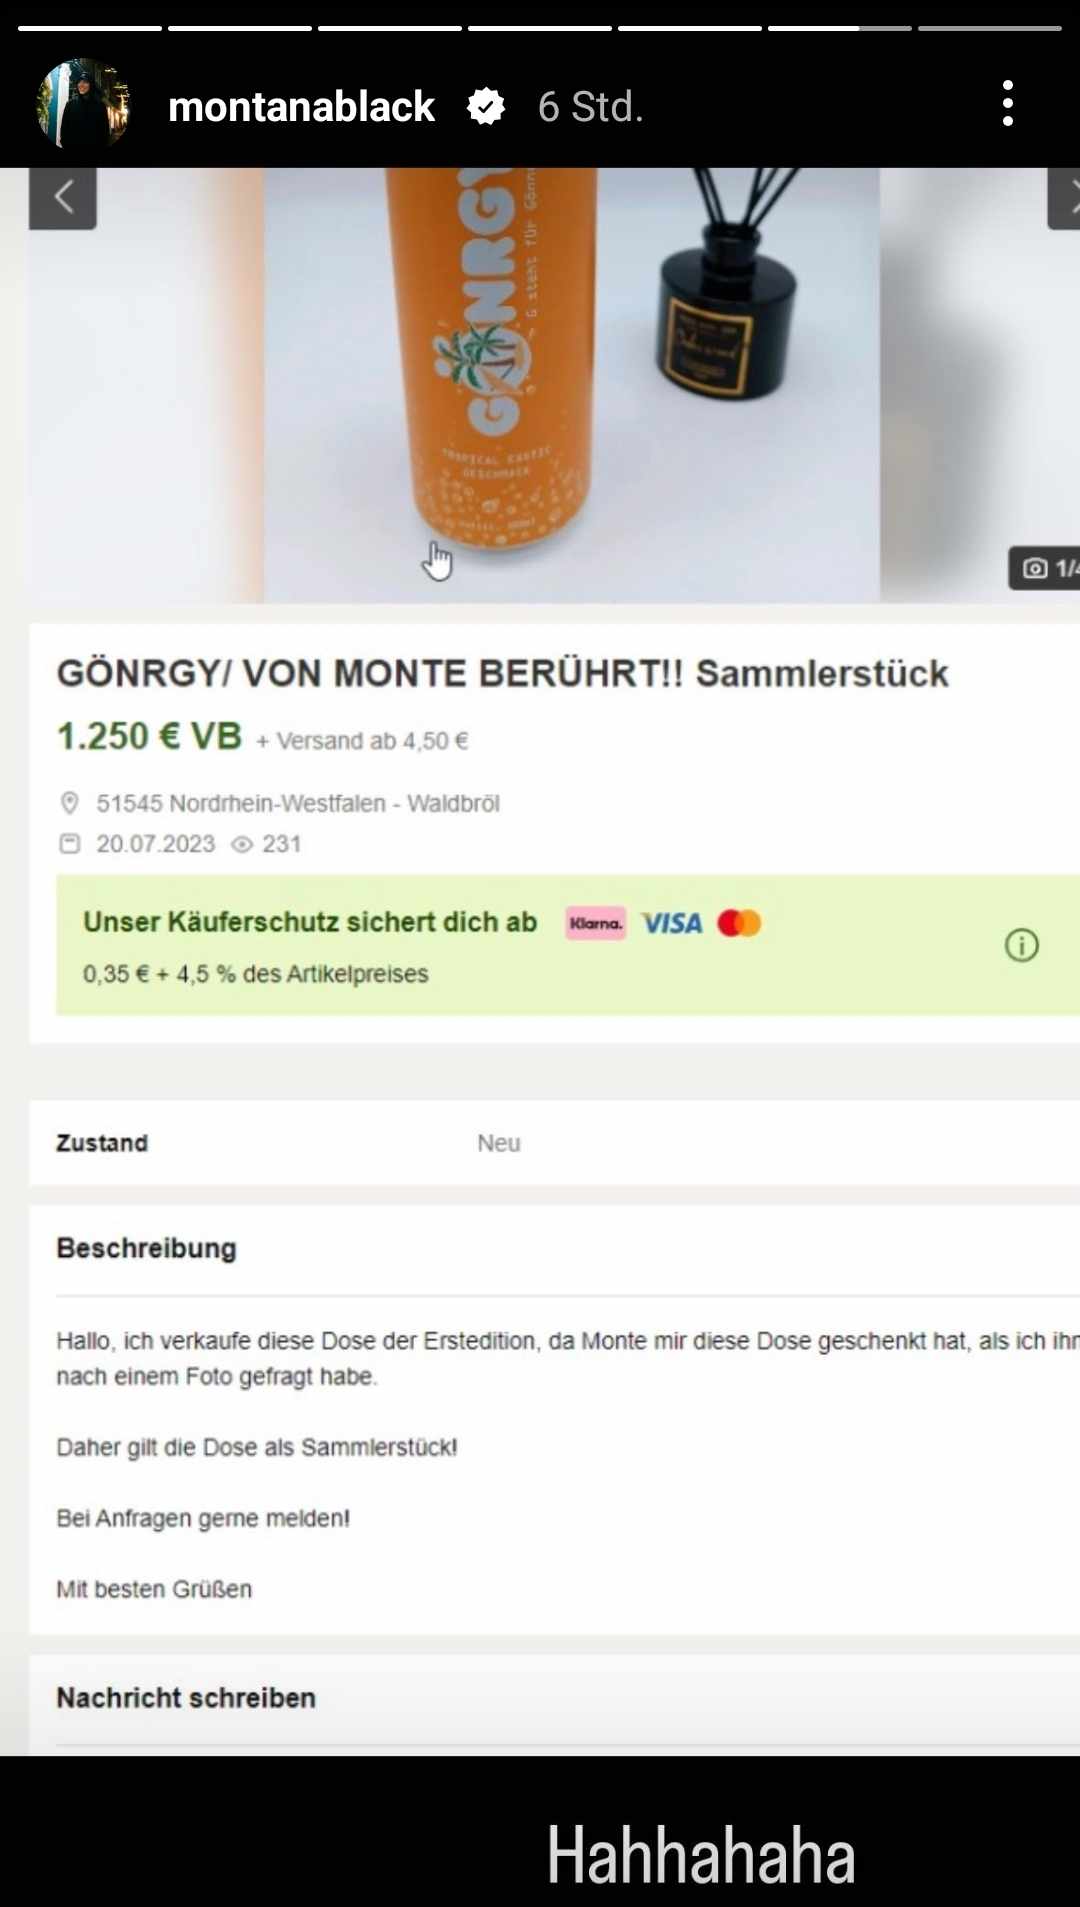
Task: Open buyer protection info icon
Action: [1021, 945]
